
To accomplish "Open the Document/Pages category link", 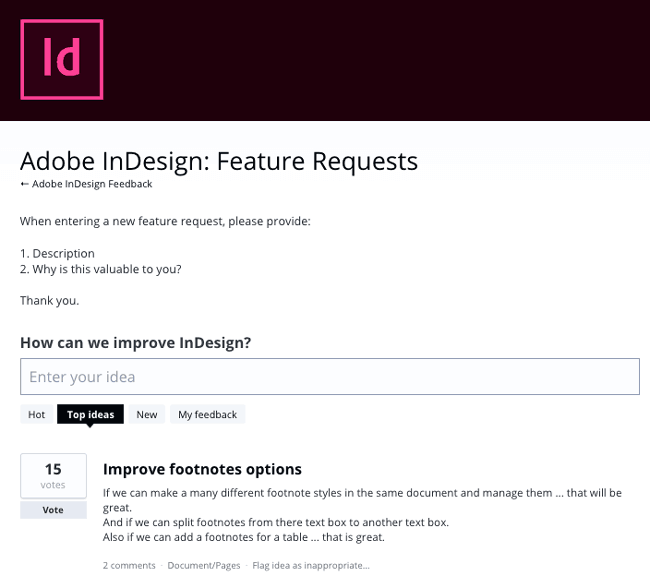I will (x=204, y=566).
